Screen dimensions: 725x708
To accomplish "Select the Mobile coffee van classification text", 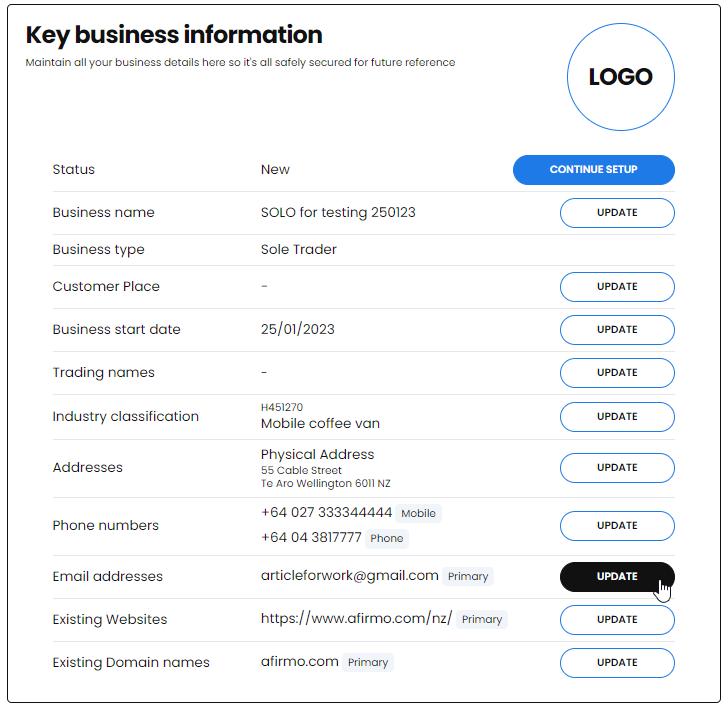I will [320, 423].
